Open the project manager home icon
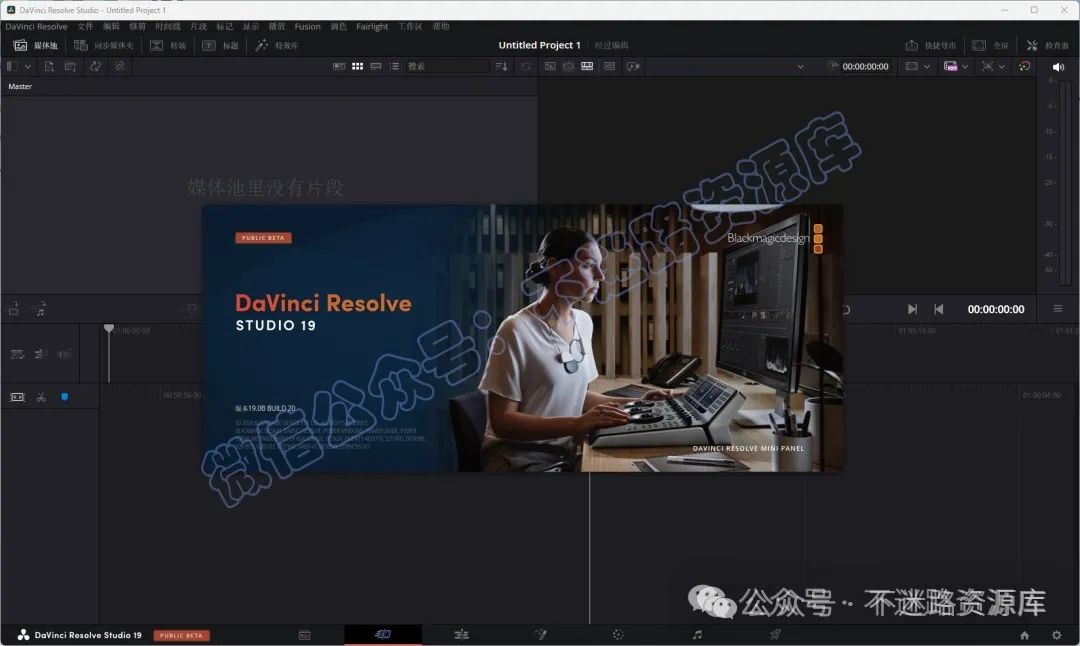 point(1024,635)
